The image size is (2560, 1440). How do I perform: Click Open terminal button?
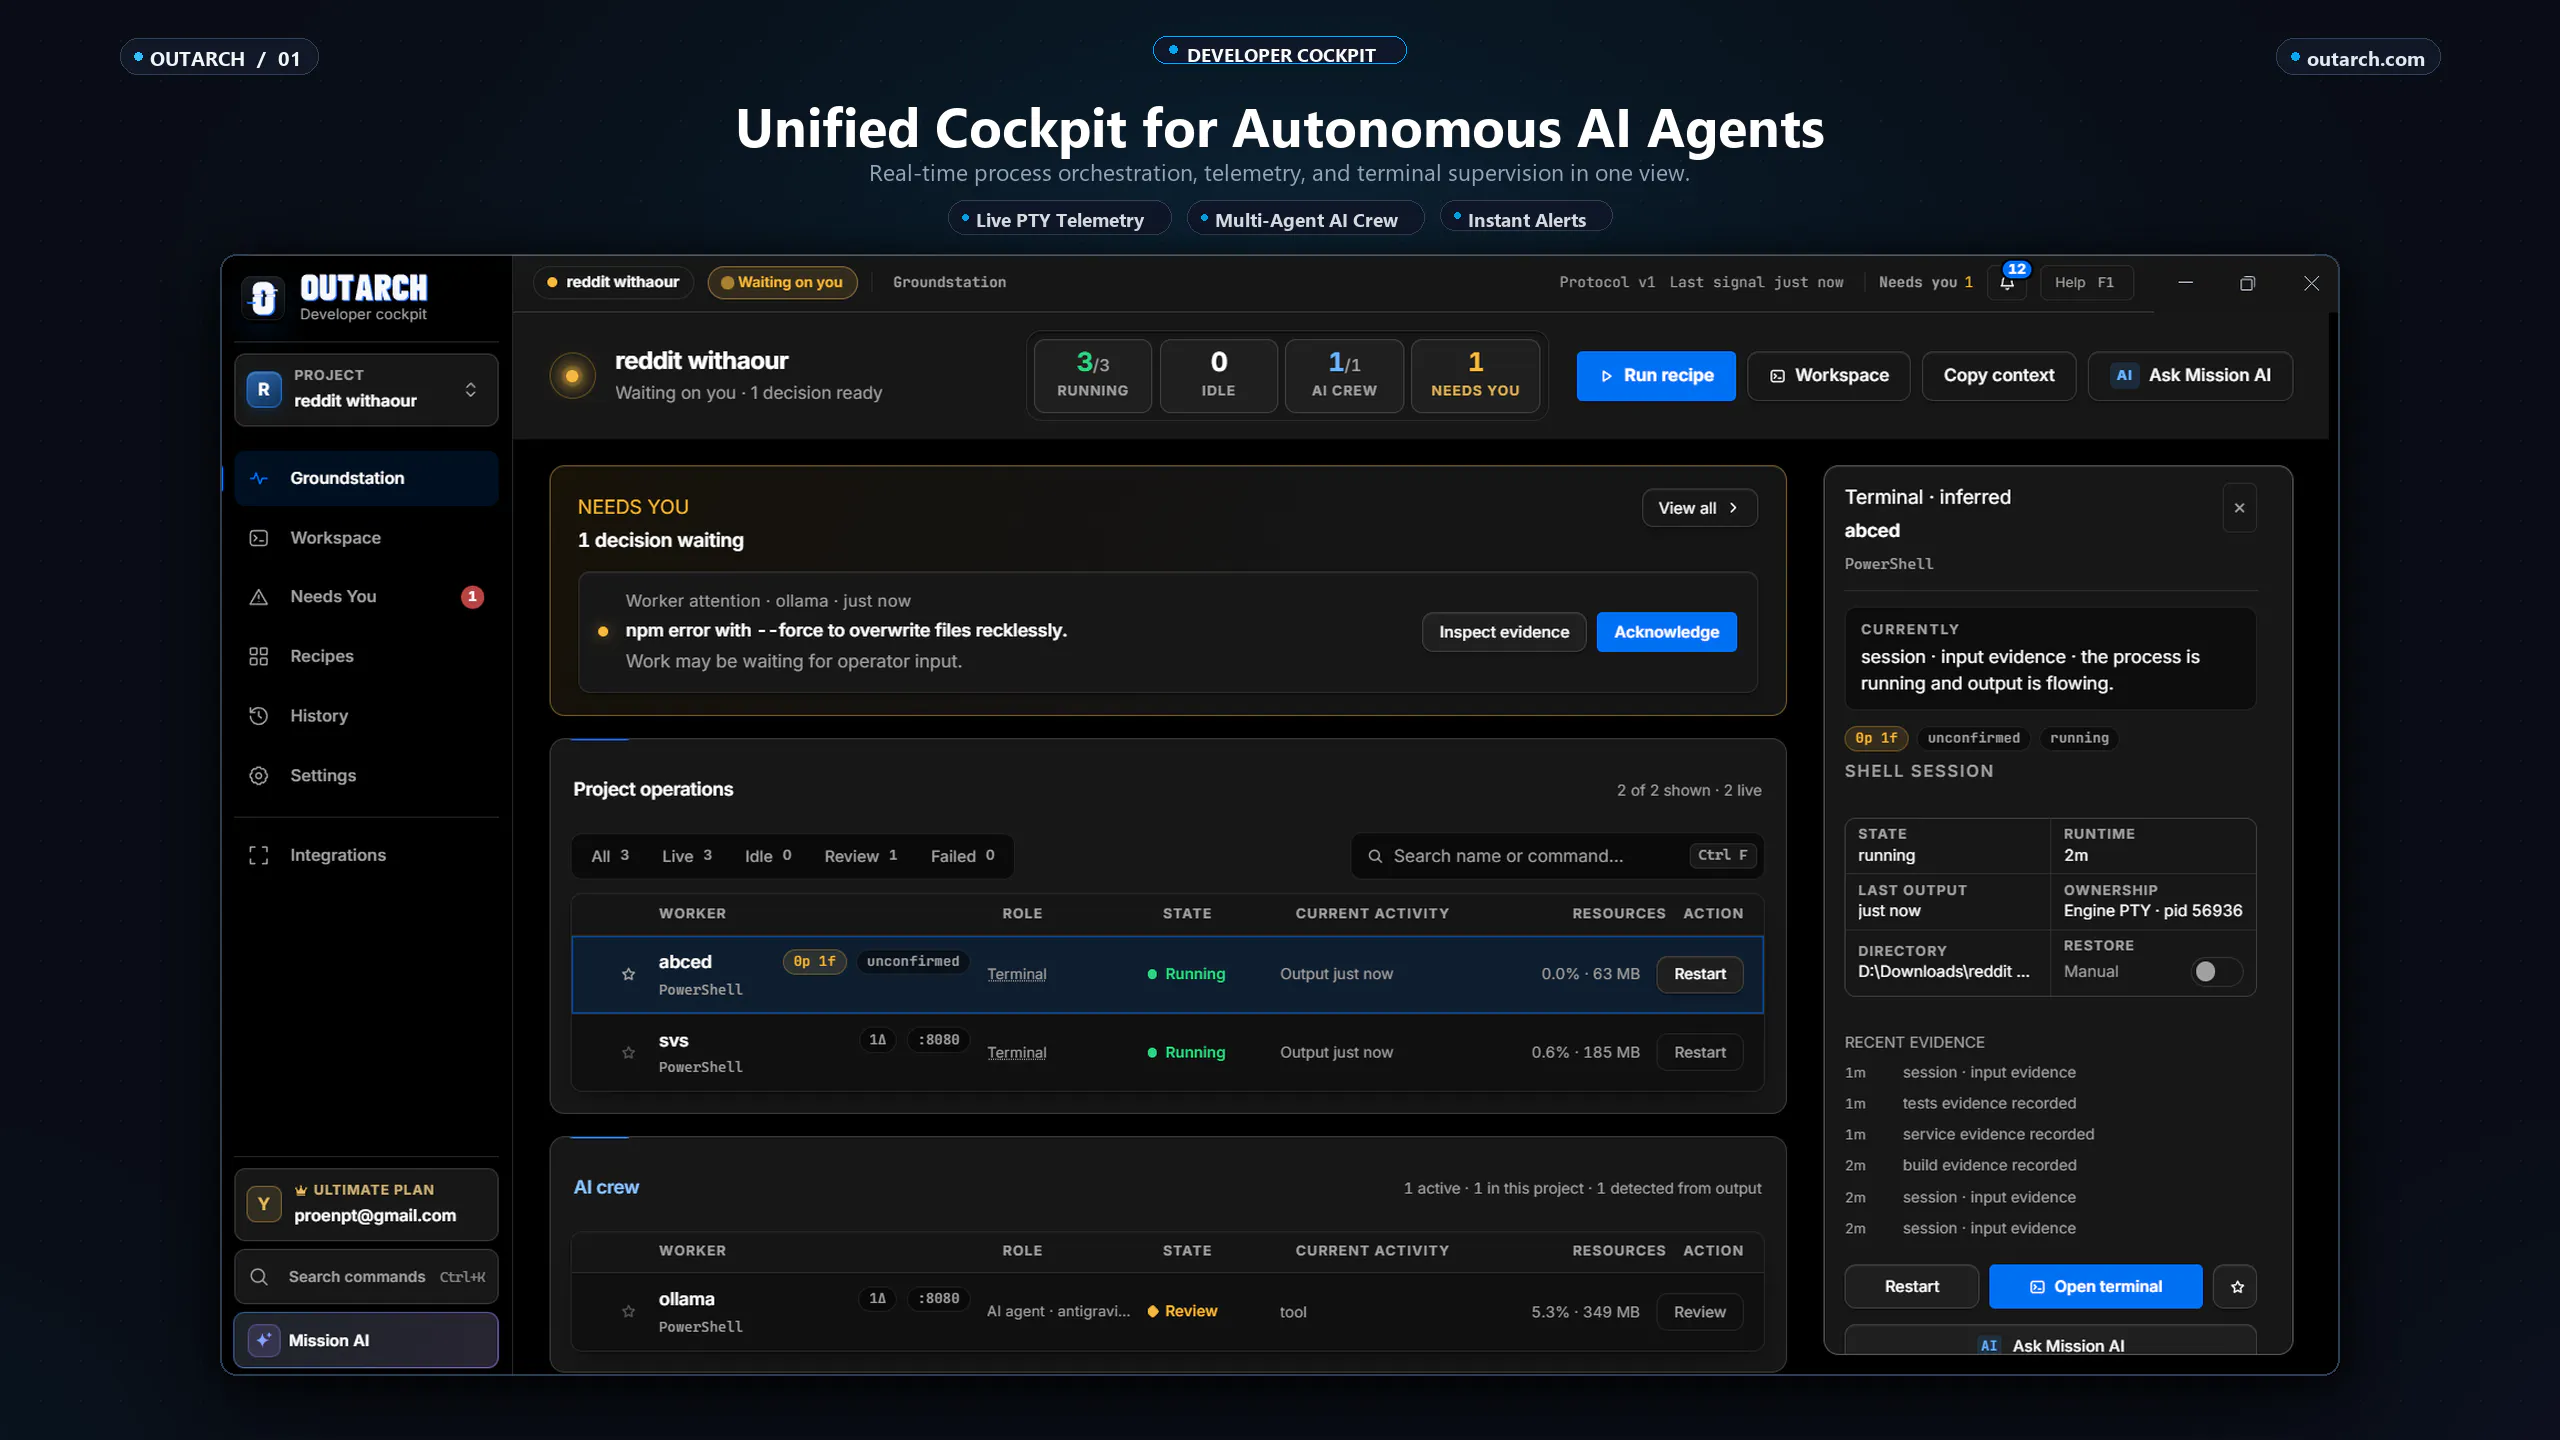click(x=2095, y=1287)
